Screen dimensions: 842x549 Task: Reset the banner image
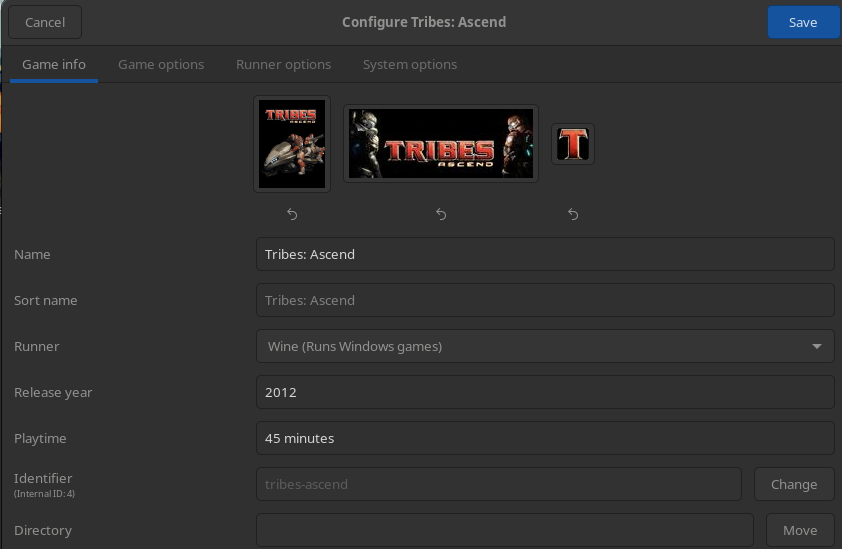pos(441,214)
